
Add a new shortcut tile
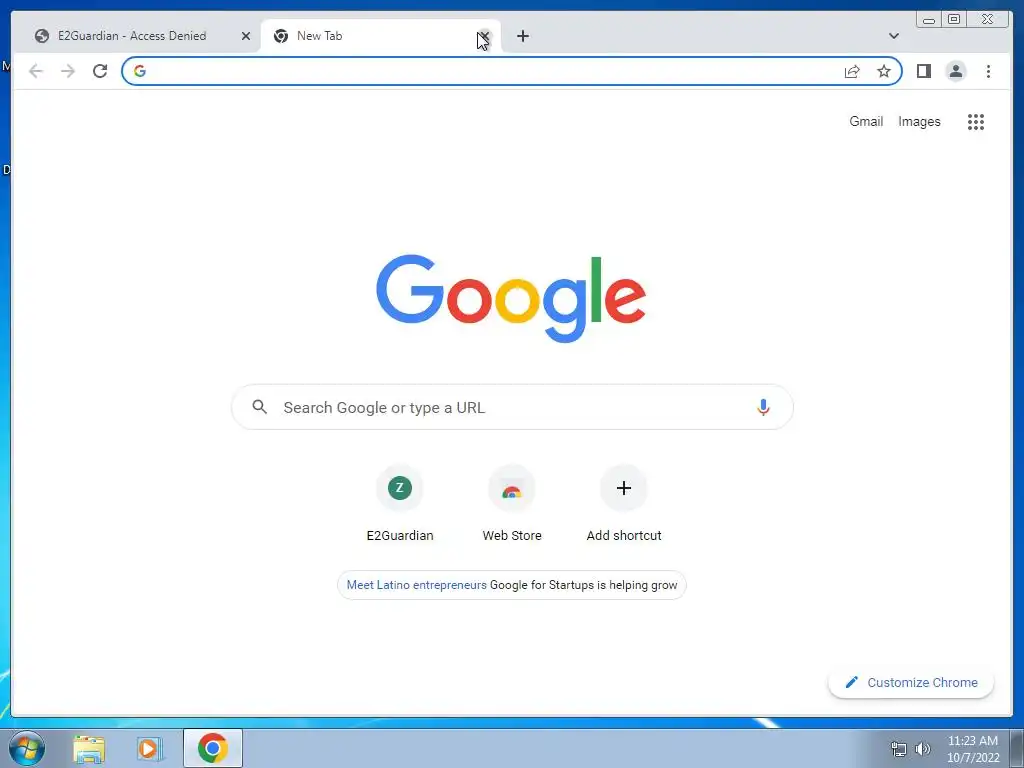pyautogui.click(x=624, y=504)
